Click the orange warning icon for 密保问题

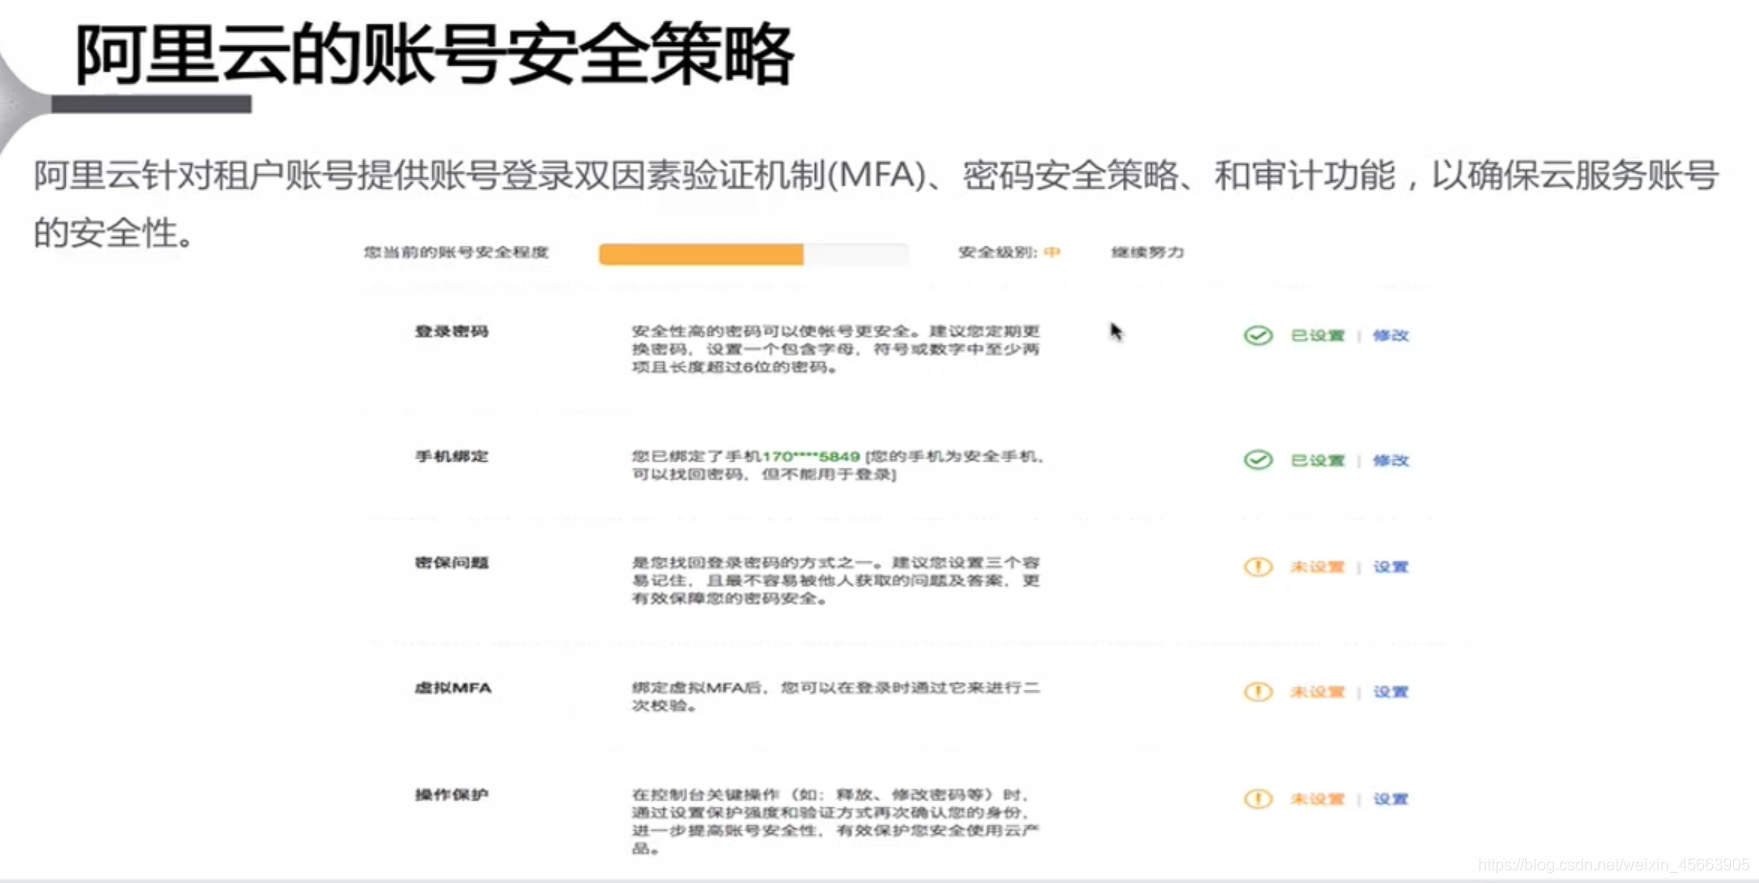coord(1258,567)
